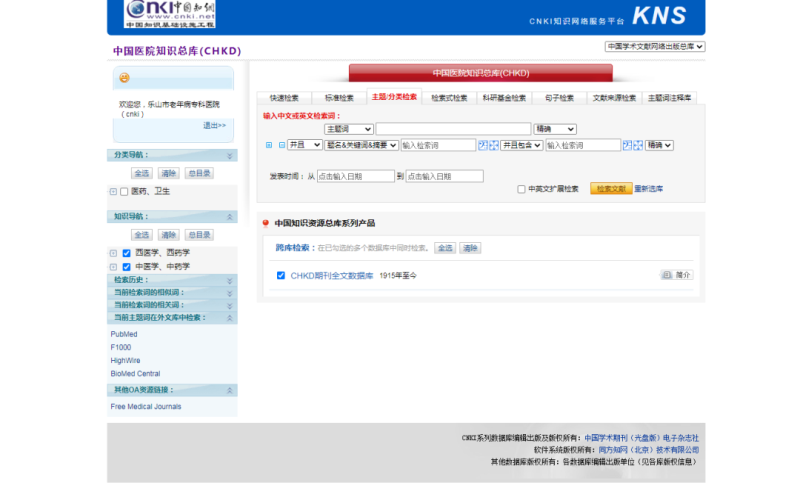Open the second-row 精确 dropdown
800x500 pixels.
(x=659, y=145)
